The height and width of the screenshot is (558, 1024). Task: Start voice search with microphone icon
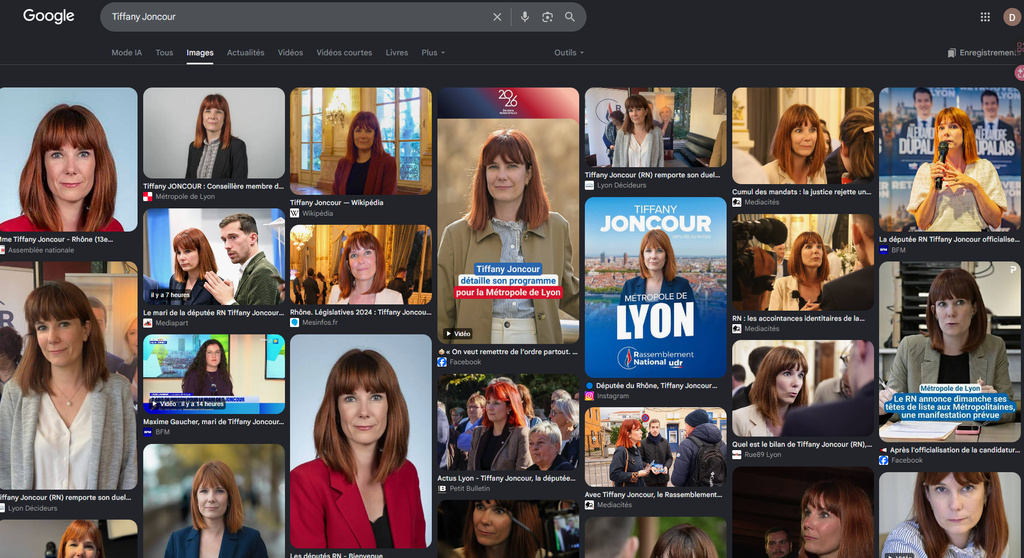pos(524,17)
